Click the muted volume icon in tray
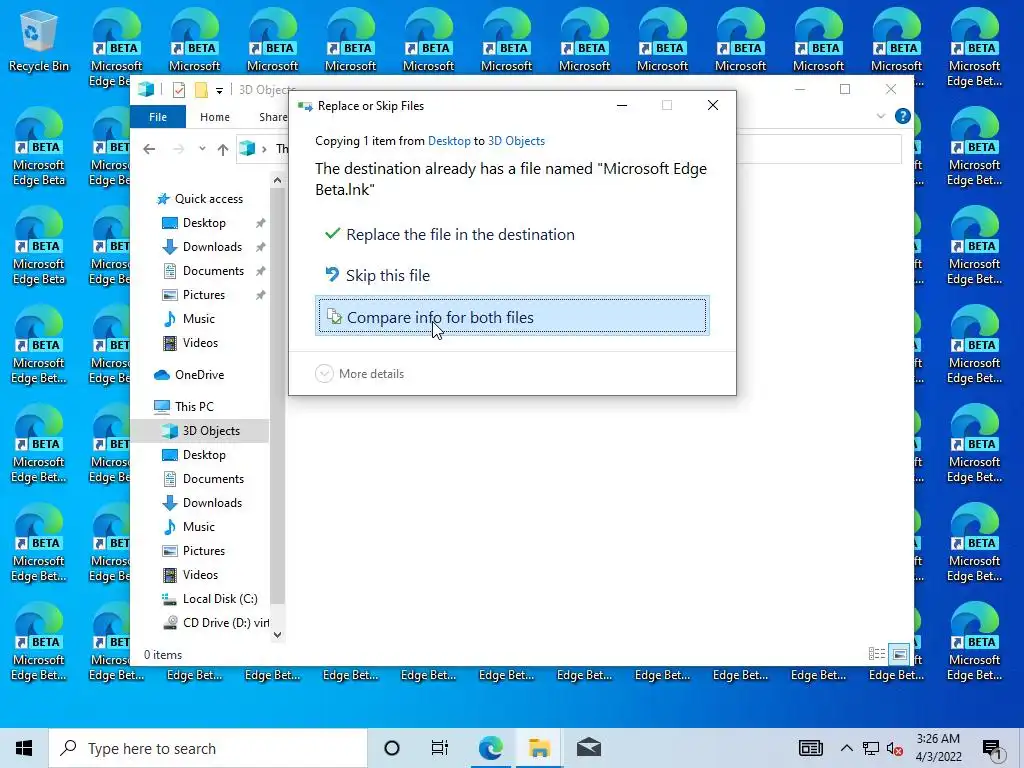1024x768 pixels. (x=895, y=748)
